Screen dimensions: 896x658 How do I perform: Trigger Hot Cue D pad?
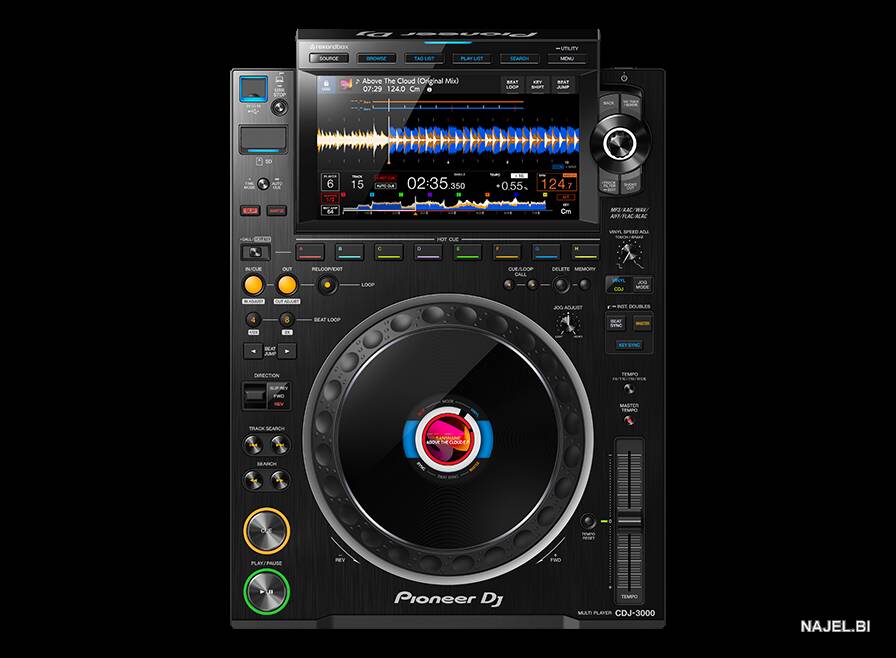point(428,251)
